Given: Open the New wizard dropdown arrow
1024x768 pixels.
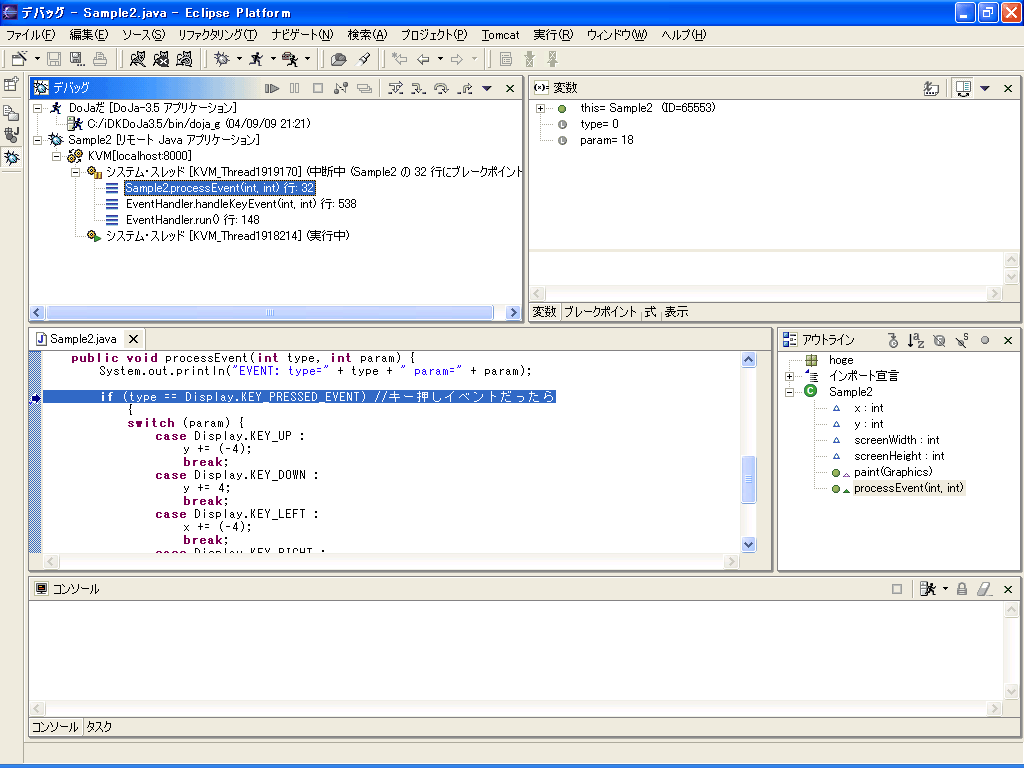Looking at the screenshot, I should (x=37, y=59).
